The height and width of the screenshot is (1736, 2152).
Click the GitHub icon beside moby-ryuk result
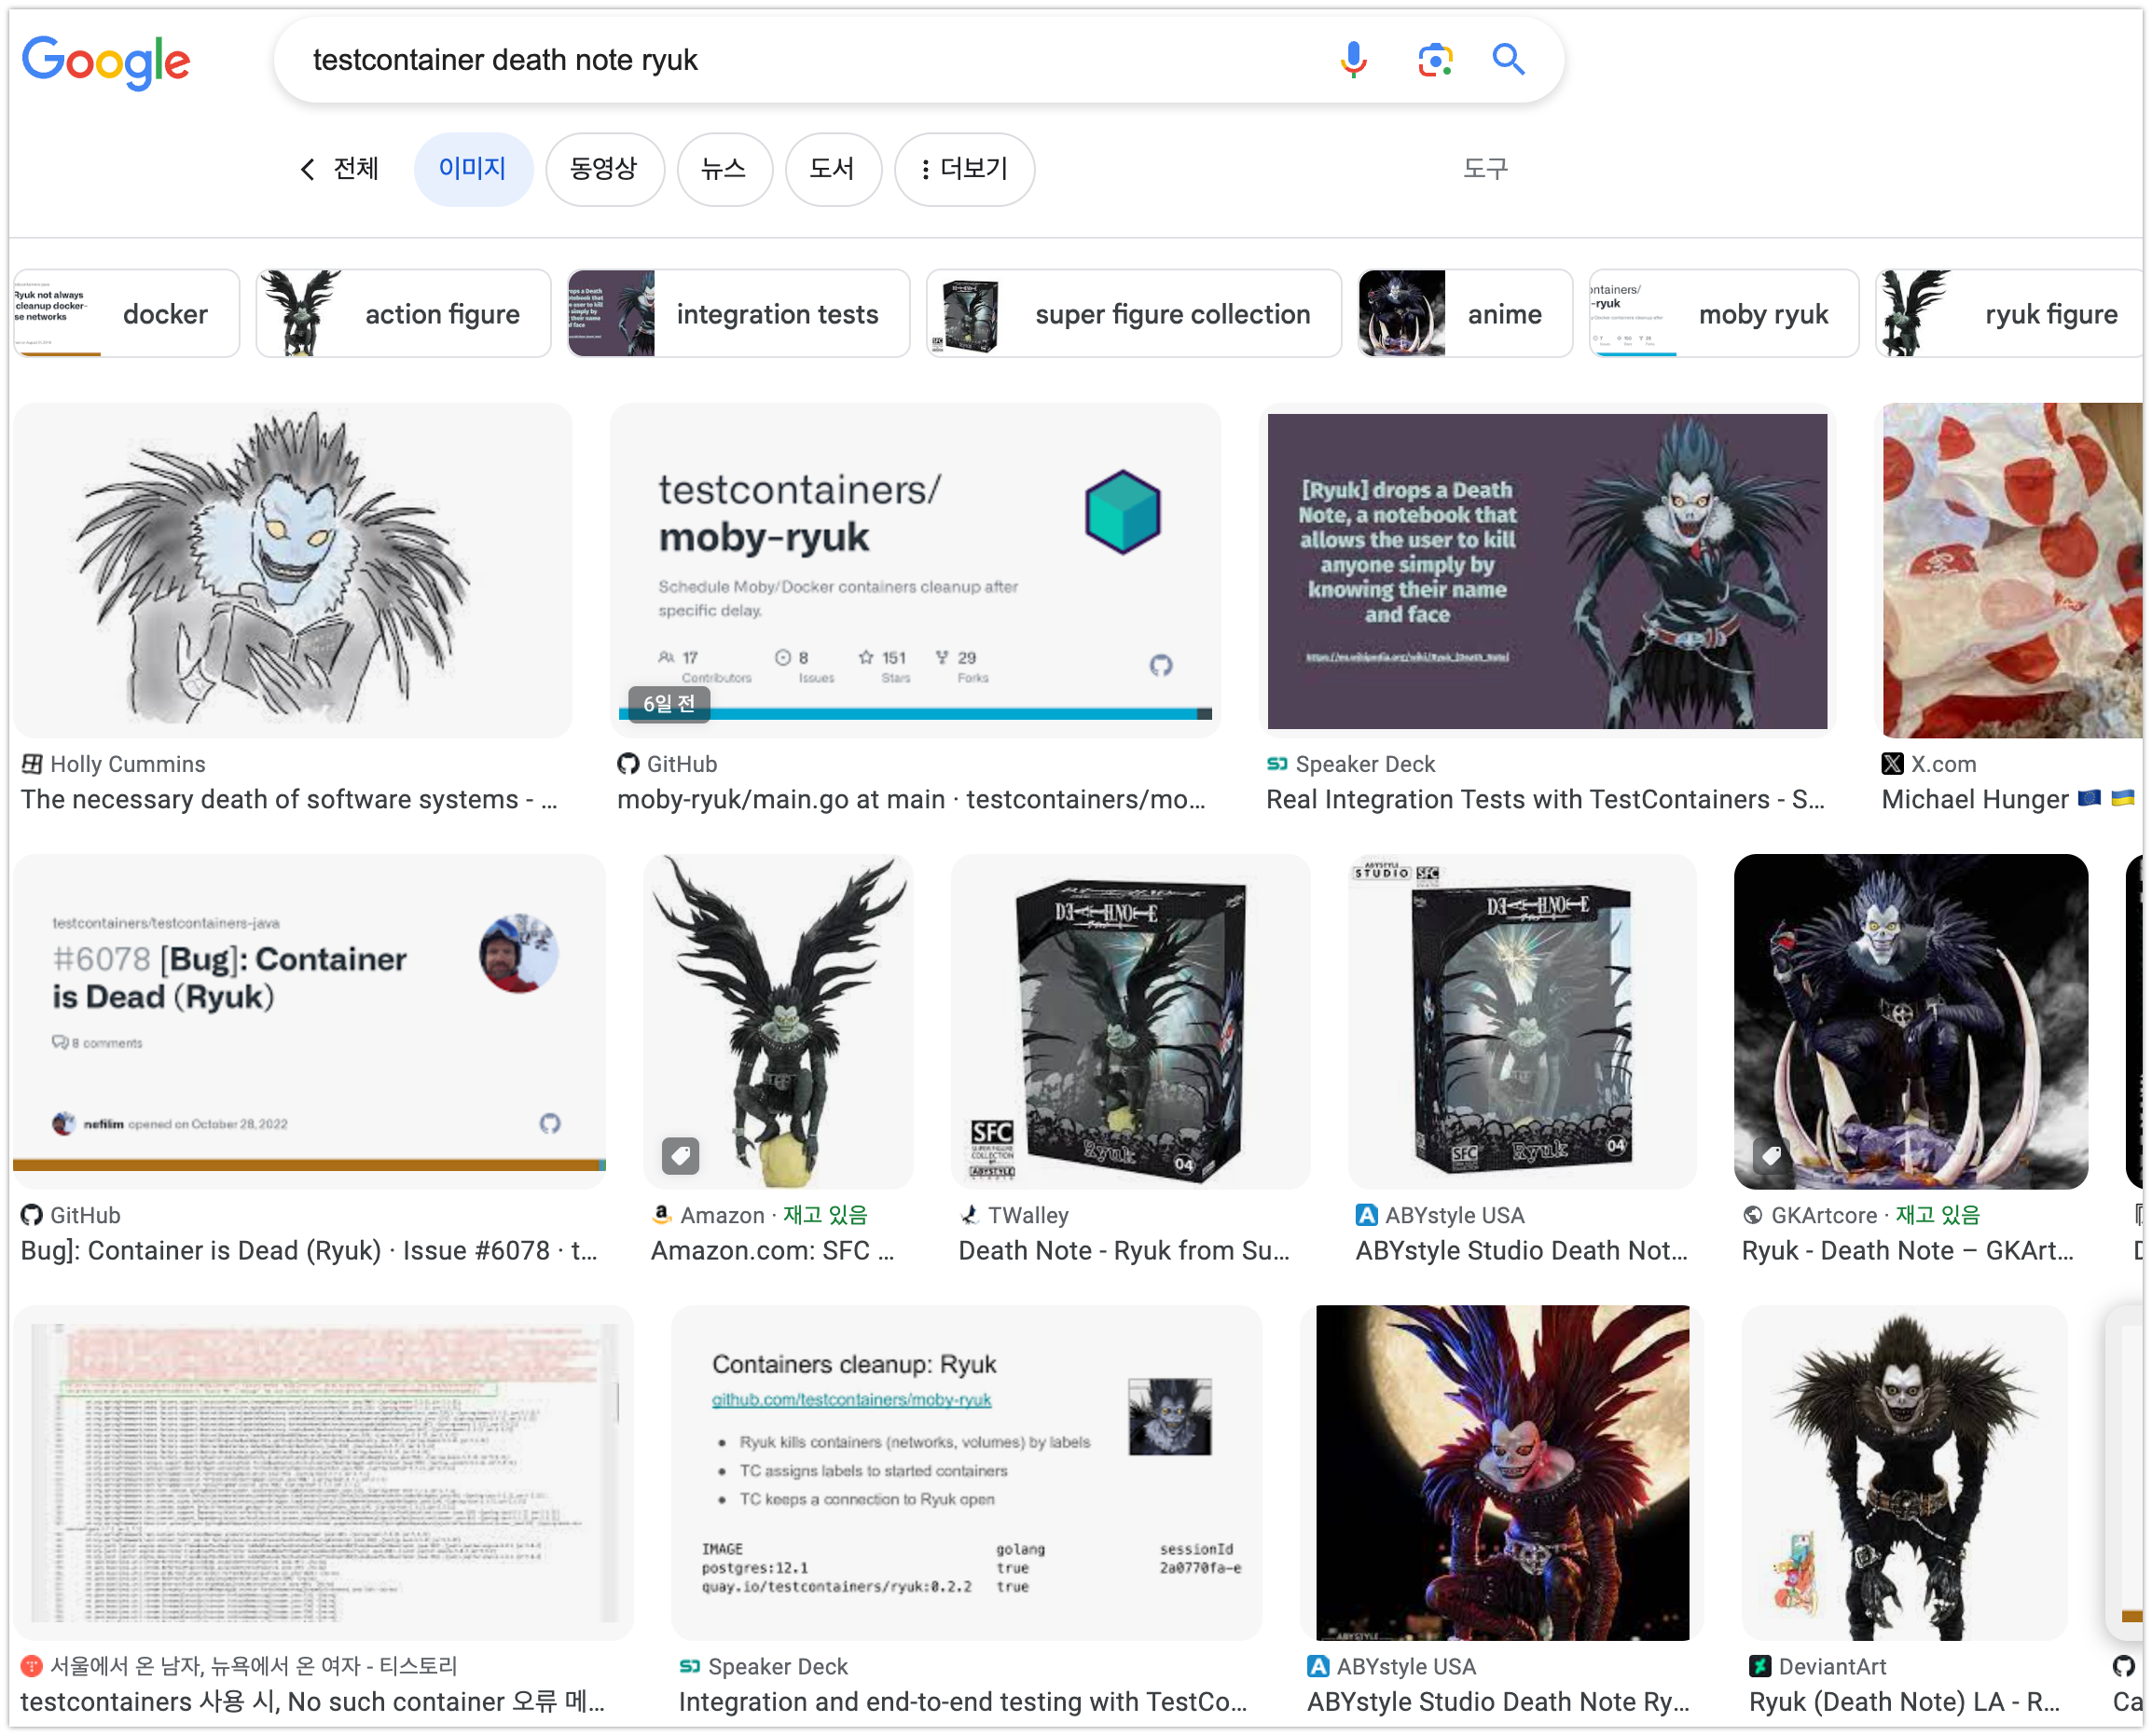tap(627, 764)
